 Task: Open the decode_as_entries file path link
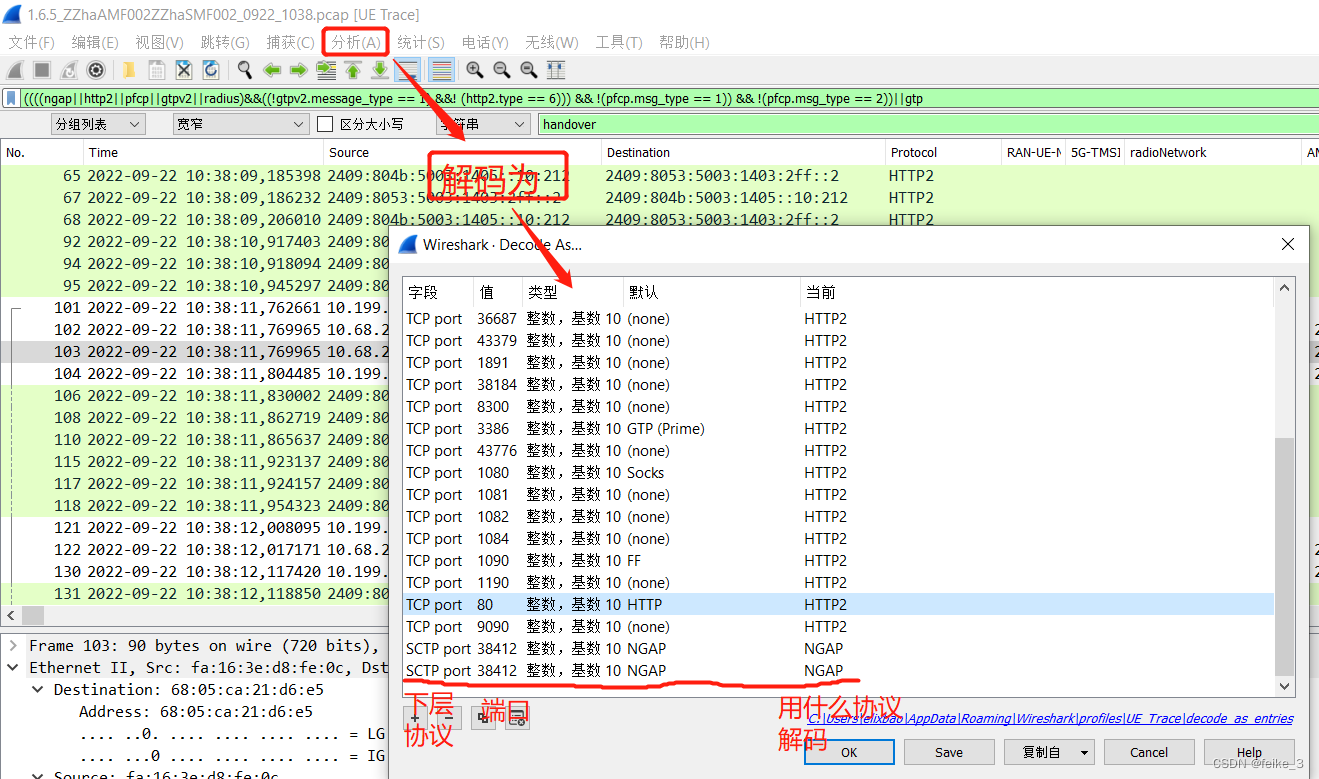[x=1050, y=718]
